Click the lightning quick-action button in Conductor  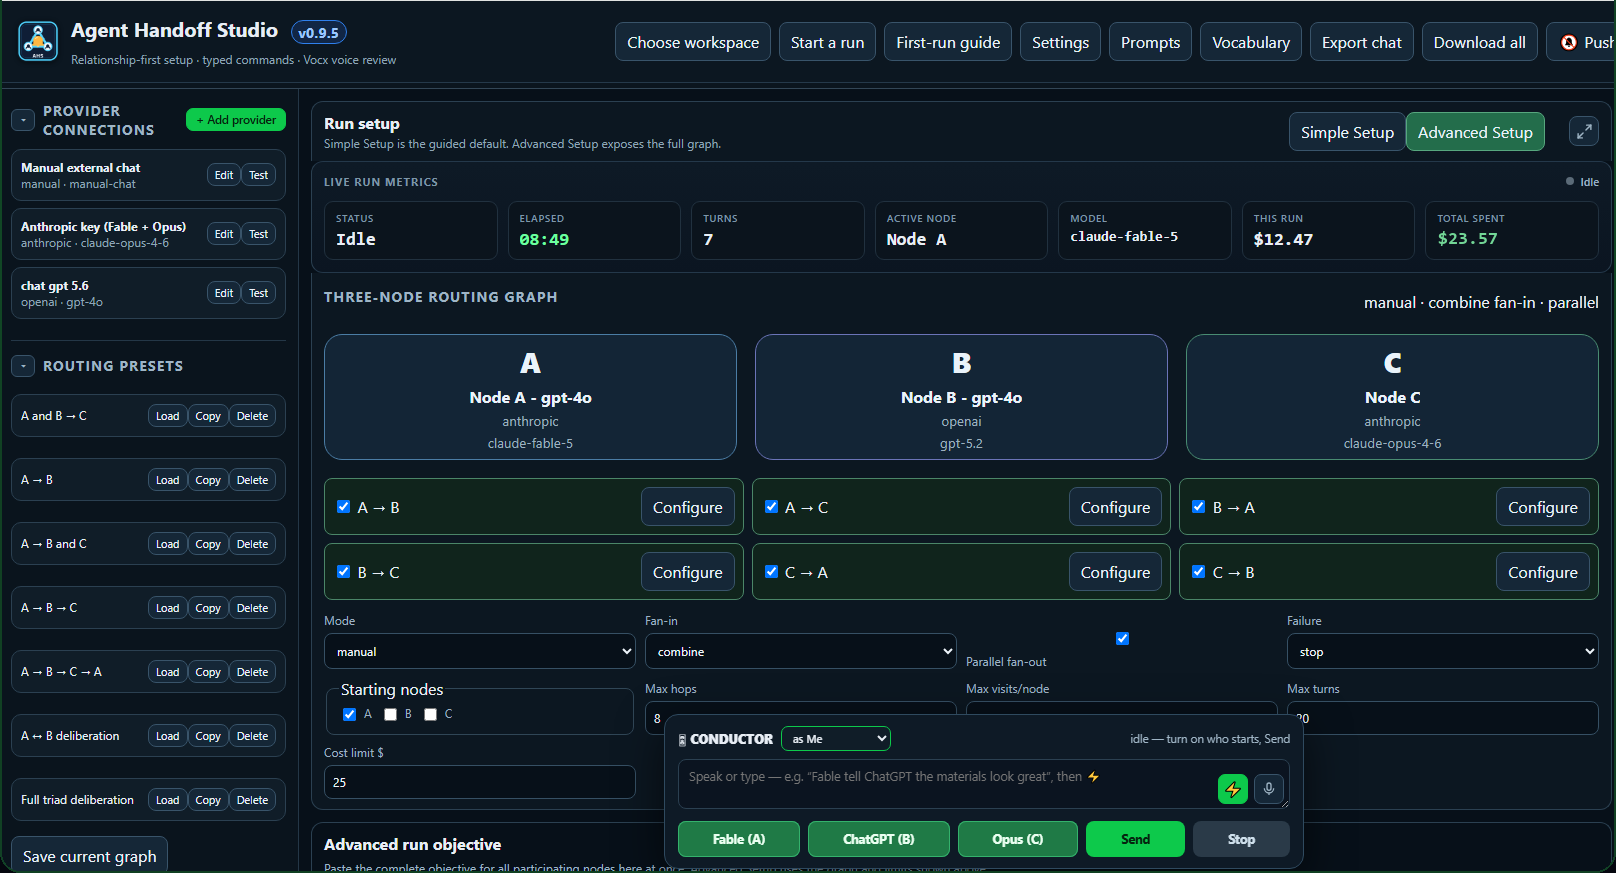tap(1232, 789)
